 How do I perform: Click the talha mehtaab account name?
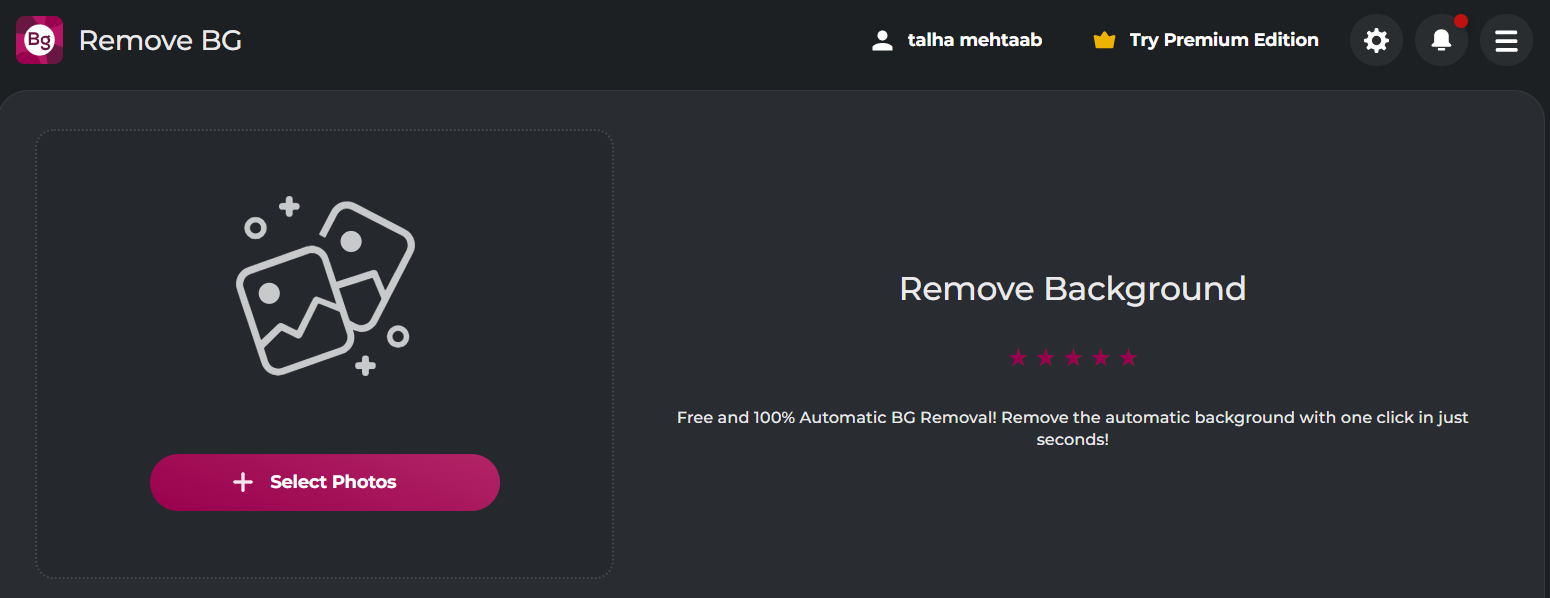coord(974,40)
